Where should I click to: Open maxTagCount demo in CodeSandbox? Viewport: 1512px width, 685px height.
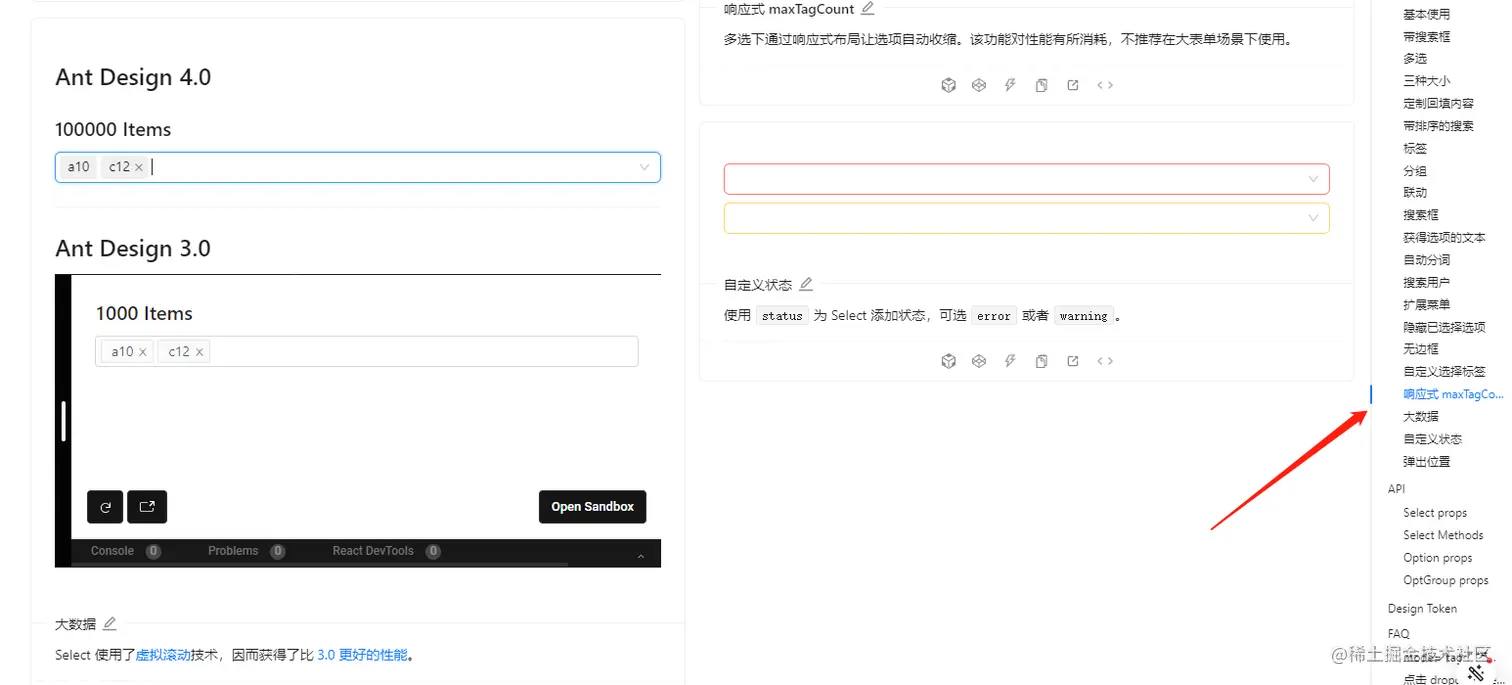[x=948, y=85]
